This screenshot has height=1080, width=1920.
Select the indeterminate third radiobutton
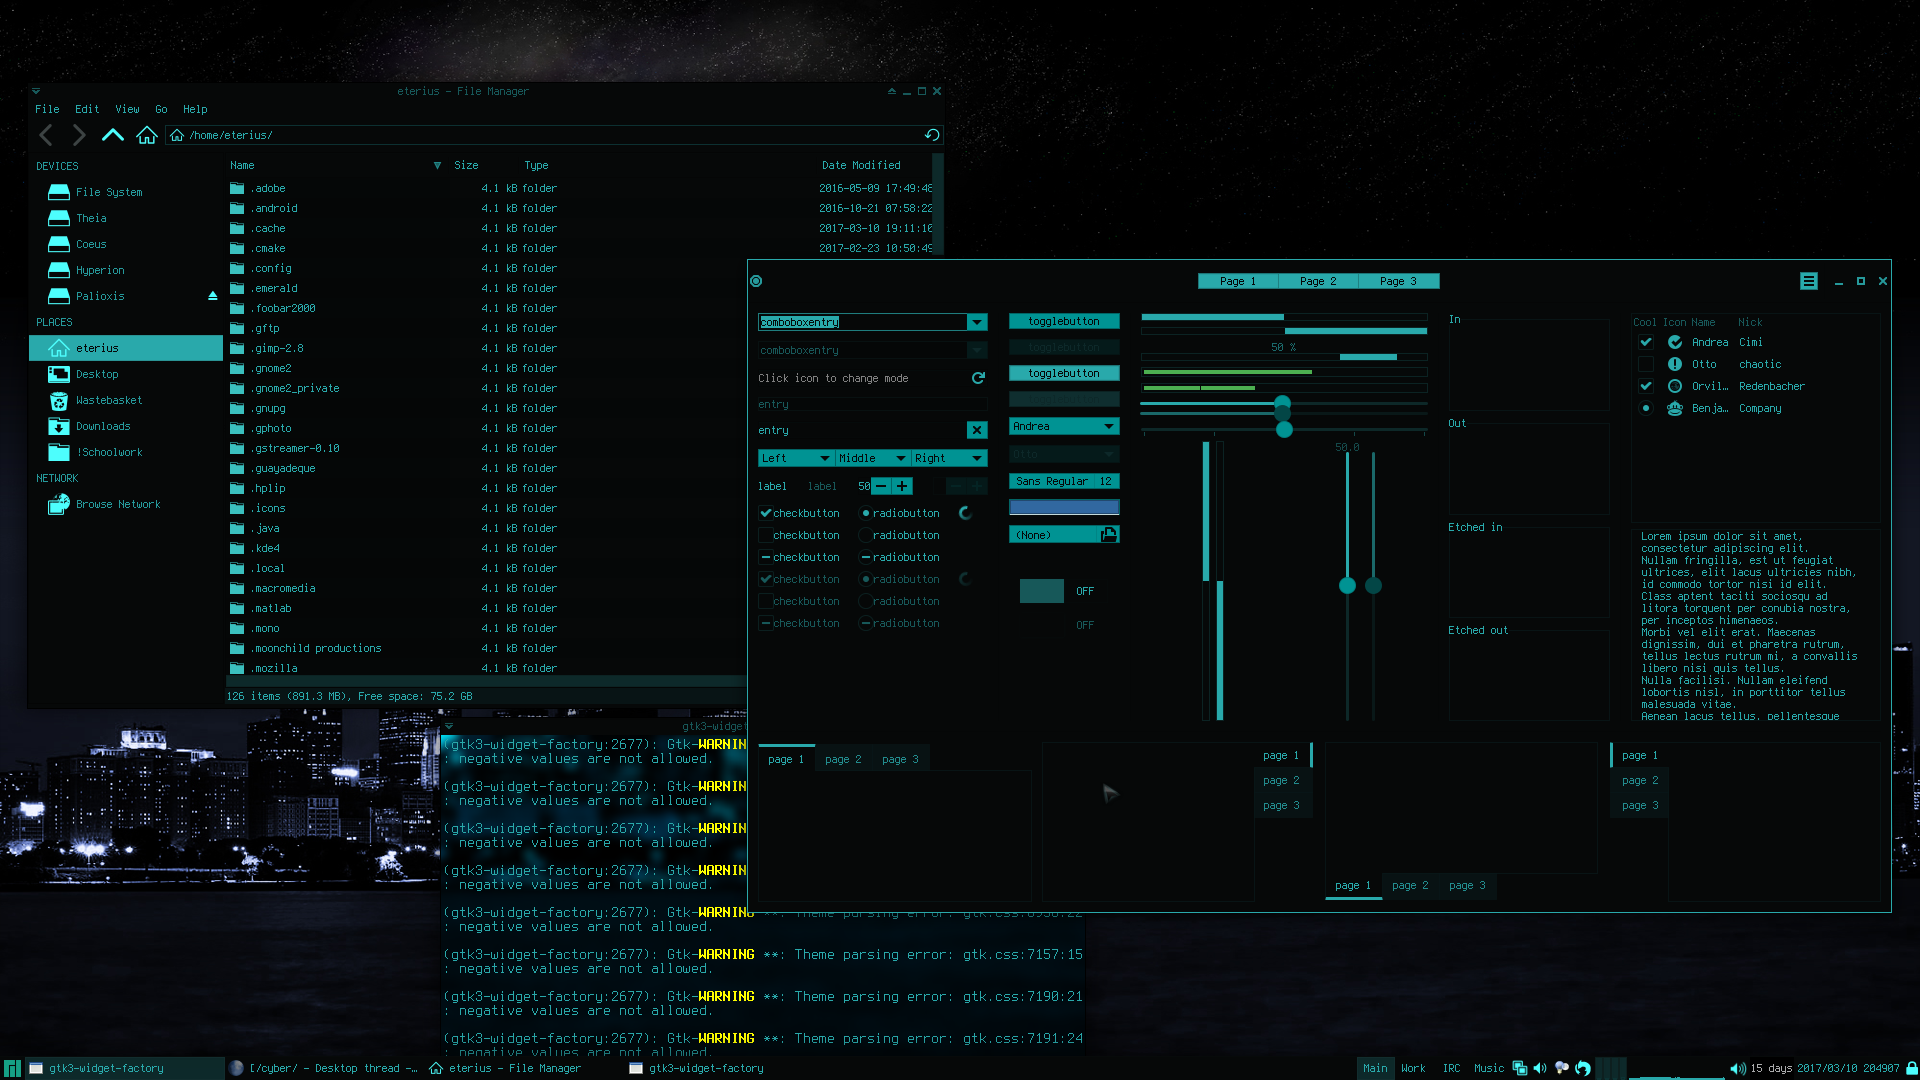tap(865, 557)
